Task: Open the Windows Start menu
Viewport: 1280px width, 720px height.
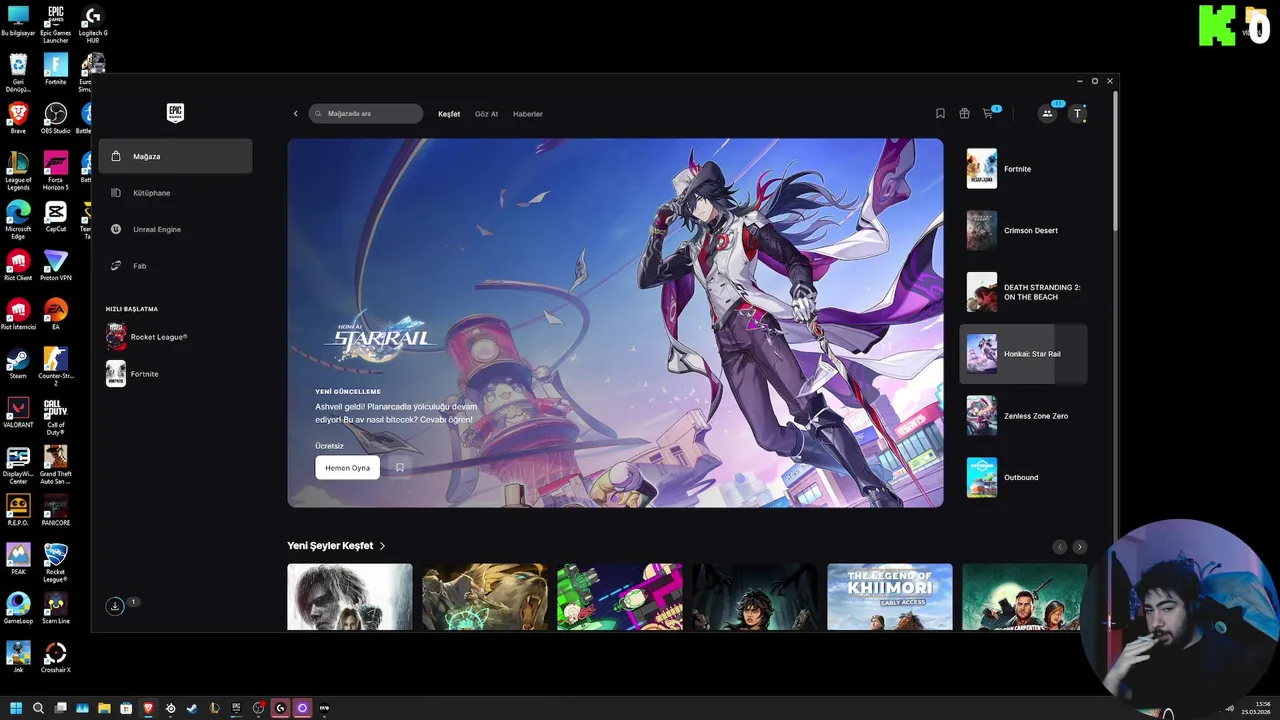Action: (16, 708)
